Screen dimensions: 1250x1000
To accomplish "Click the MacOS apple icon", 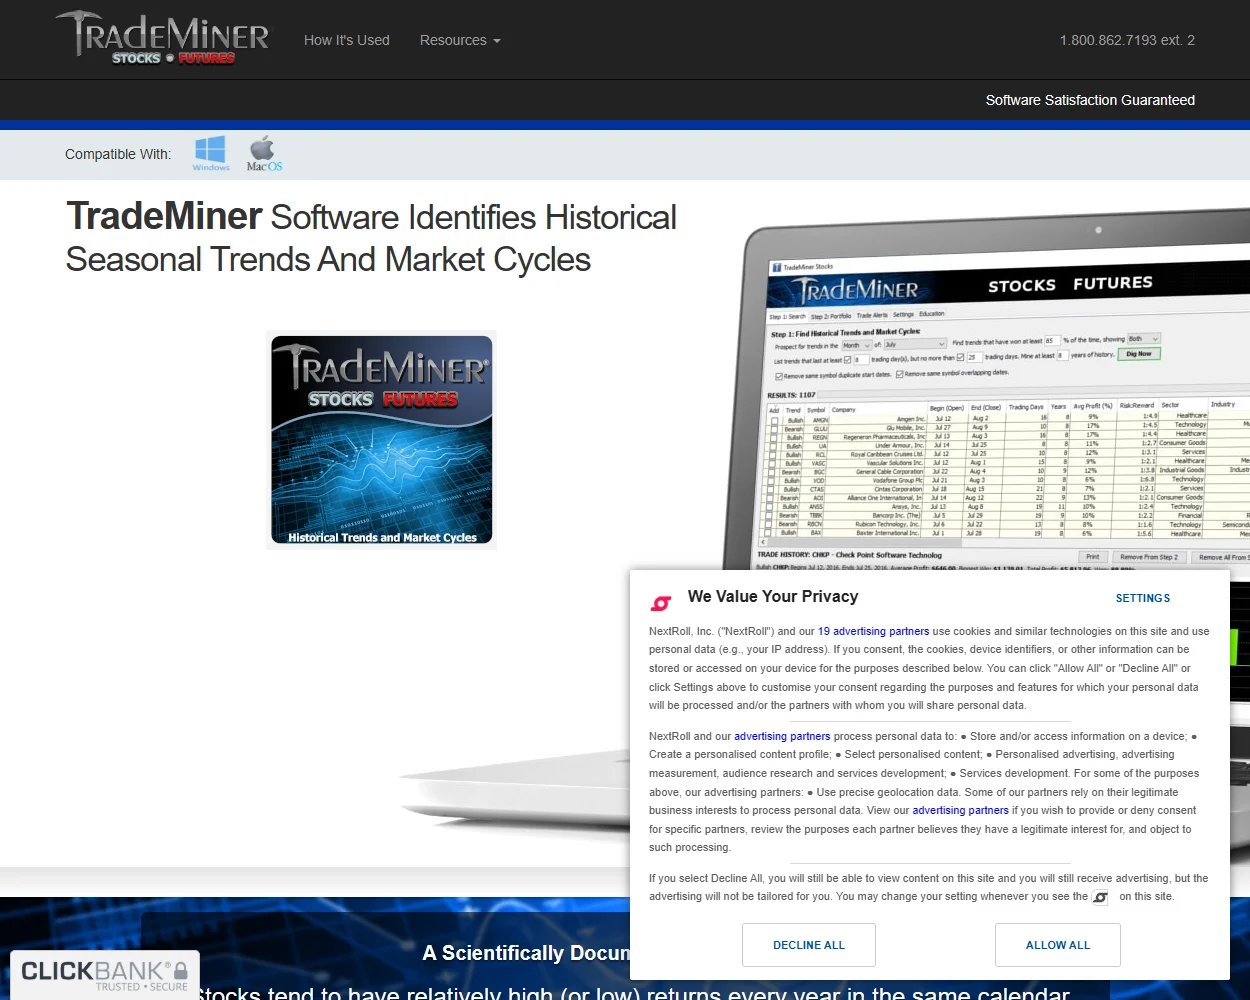I will tap(264, 154).
